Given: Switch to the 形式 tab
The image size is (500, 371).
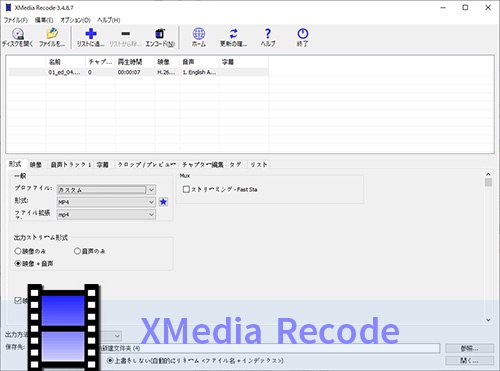Looking at the screenshot, I should (15, 164).
